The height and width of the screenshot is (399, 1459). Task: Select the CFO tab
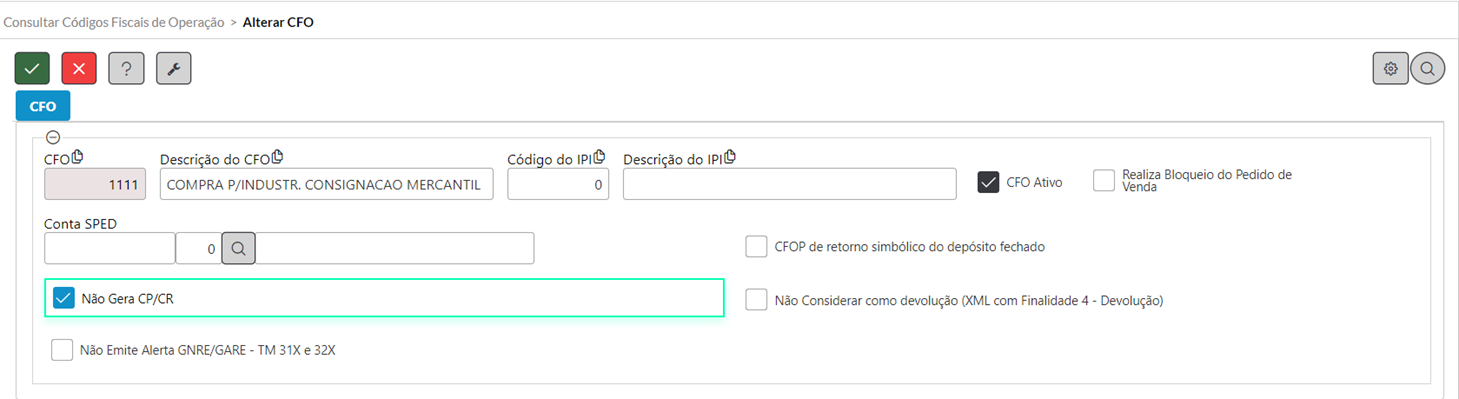coord(43,106)
